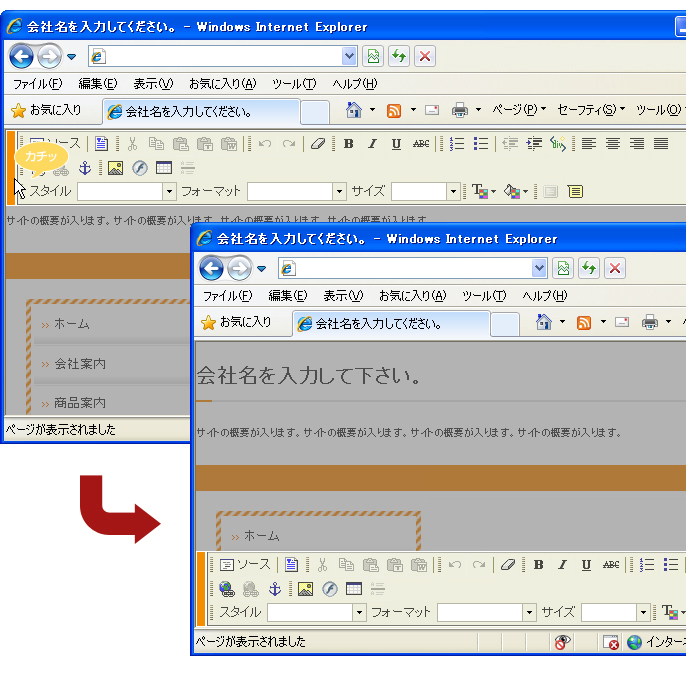The width and height of the screenshot is (686, 680).
Task: Click 会社案内 link in back window page
Action: tap(80, 364)
